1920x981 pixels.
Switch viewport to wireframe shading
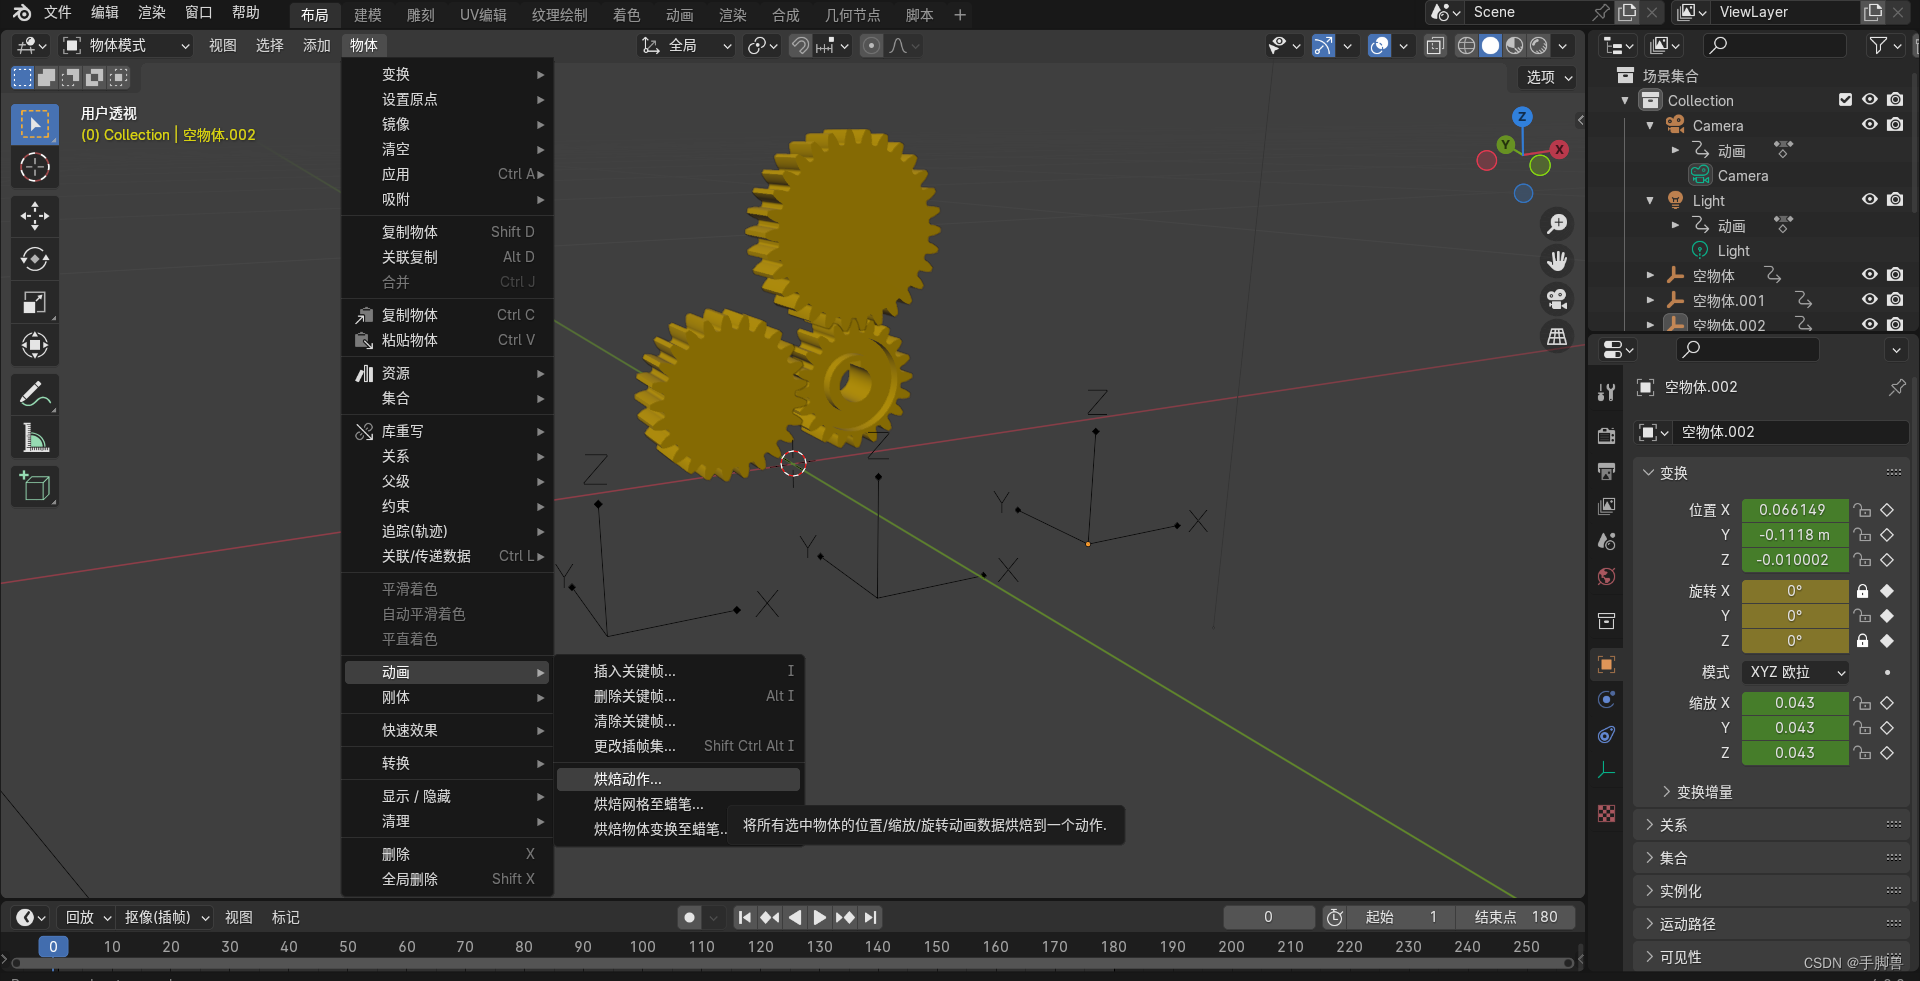(1466, 45)
